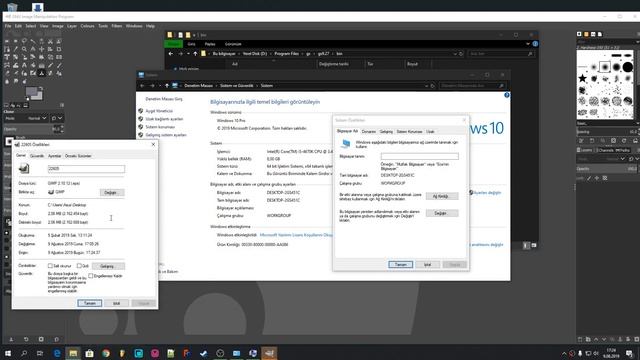Screen dimensions: 640x360
Task: Select the Zoom magnifier tool in toolbox
Action: point(24,49)
